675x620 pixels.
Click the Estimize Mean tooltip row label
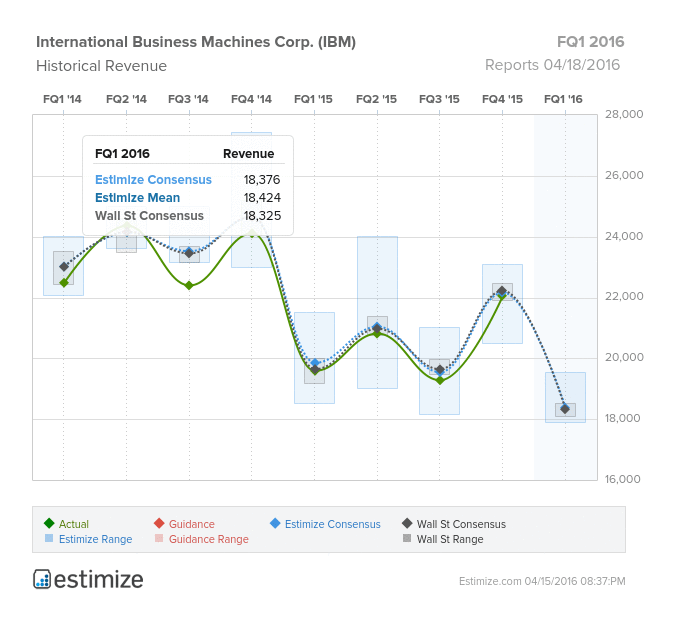click(137, 198)
